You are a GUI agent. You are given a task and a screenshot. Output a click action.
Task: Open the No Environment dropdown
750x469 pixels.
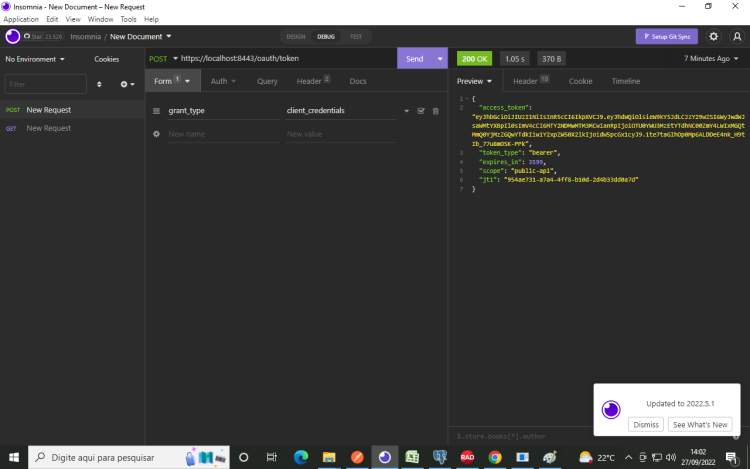tap(34, 59)
